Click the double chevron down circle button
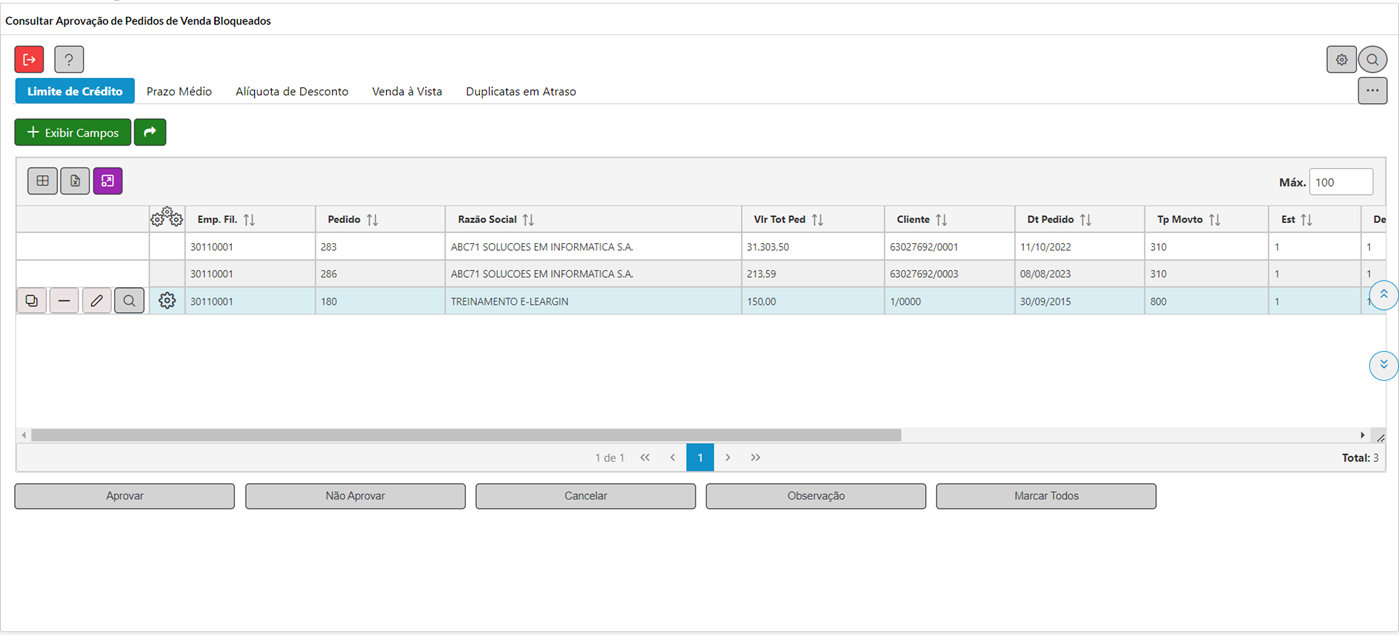The height and width of the screenshot is (635, 1399). click(x=1383, y=365)
